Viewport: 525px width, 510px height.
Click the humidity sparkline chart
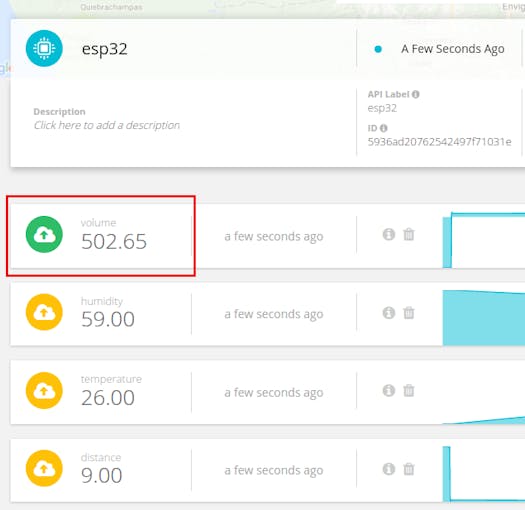483,318
